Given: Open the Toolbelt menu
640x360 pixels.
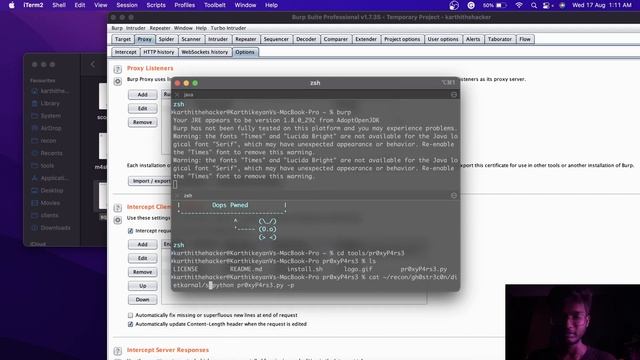Looking at the screenshot, I should [215, 5].
